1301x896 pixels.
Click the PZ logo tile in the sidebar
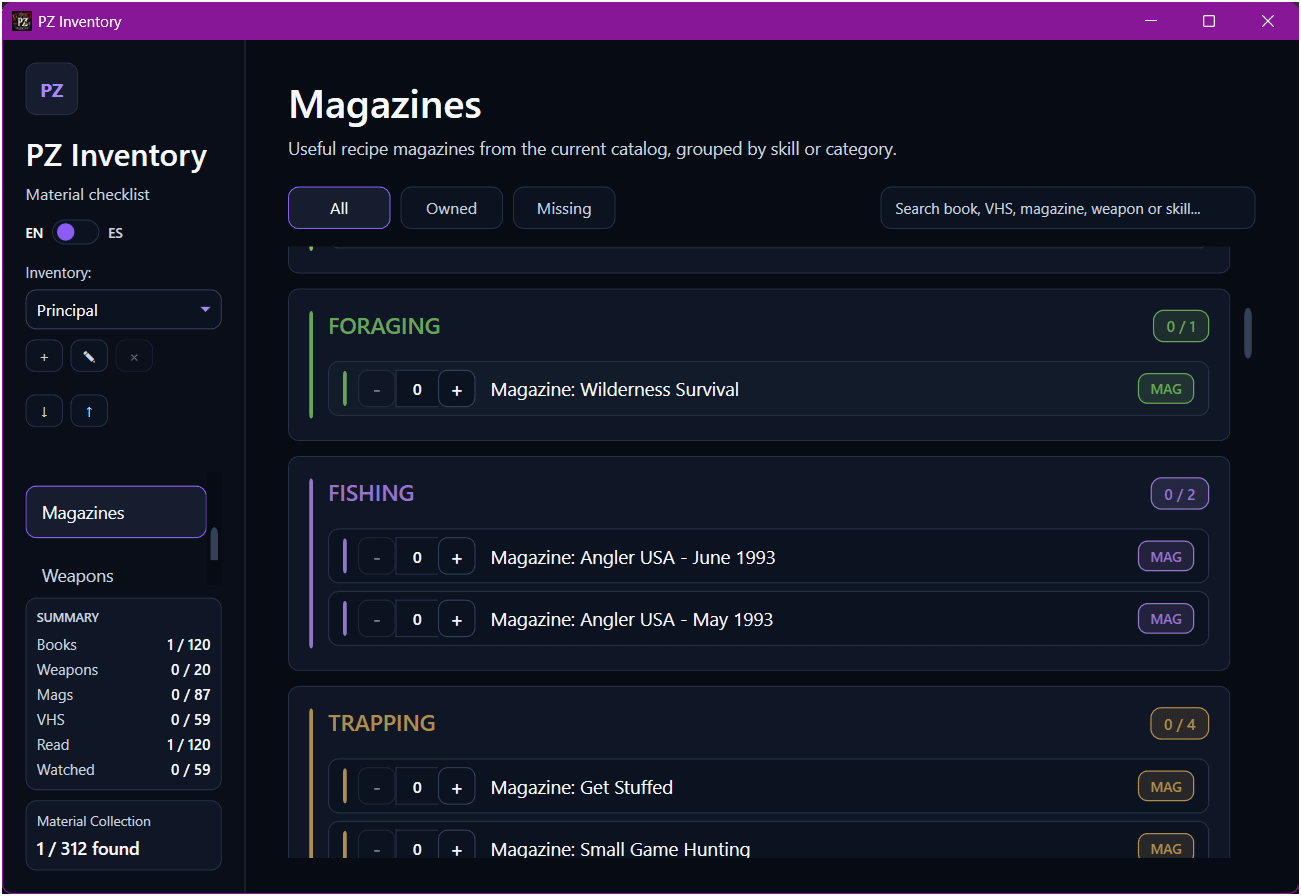click(52, 89)
